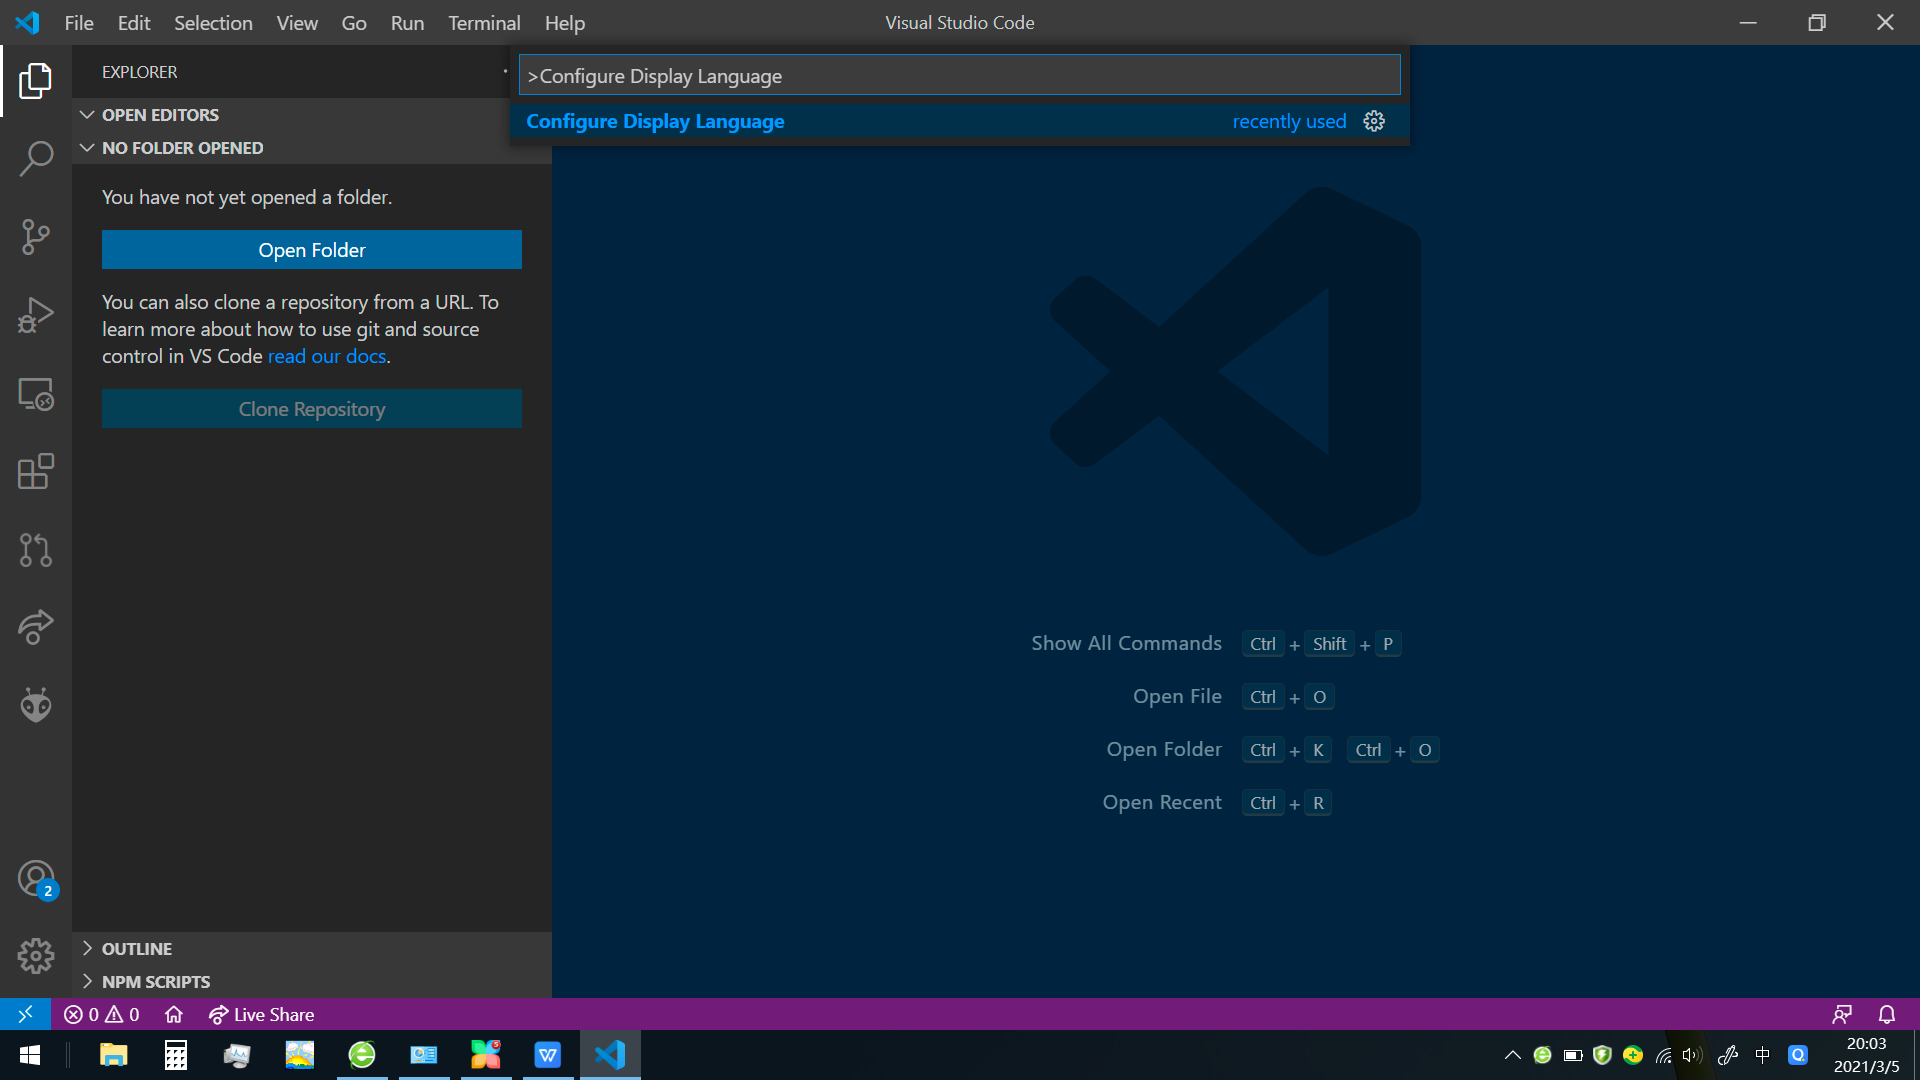The image size is (1920, 1080).
Task: Click the feedback icon in status bar
Action: coord(1842,1014)
